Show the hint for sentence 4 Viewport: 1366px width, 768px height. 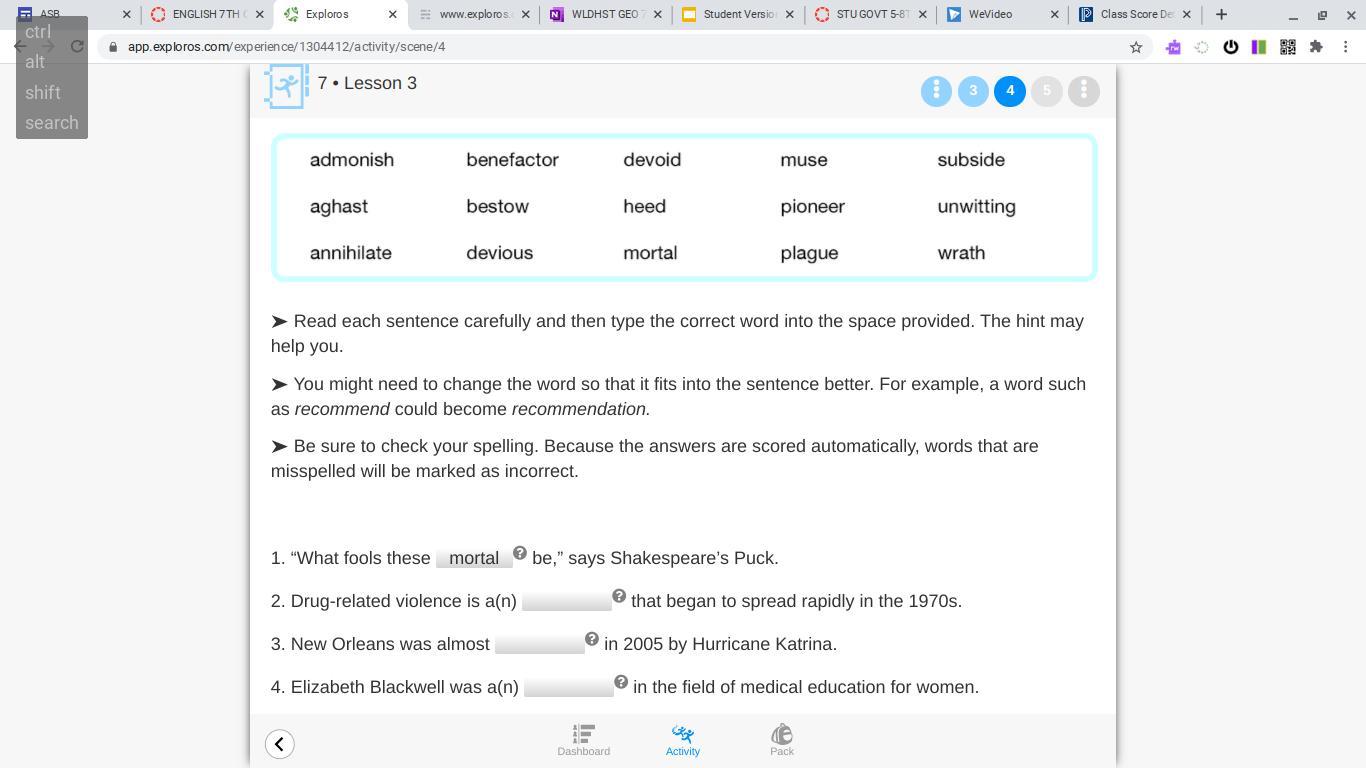621,682
